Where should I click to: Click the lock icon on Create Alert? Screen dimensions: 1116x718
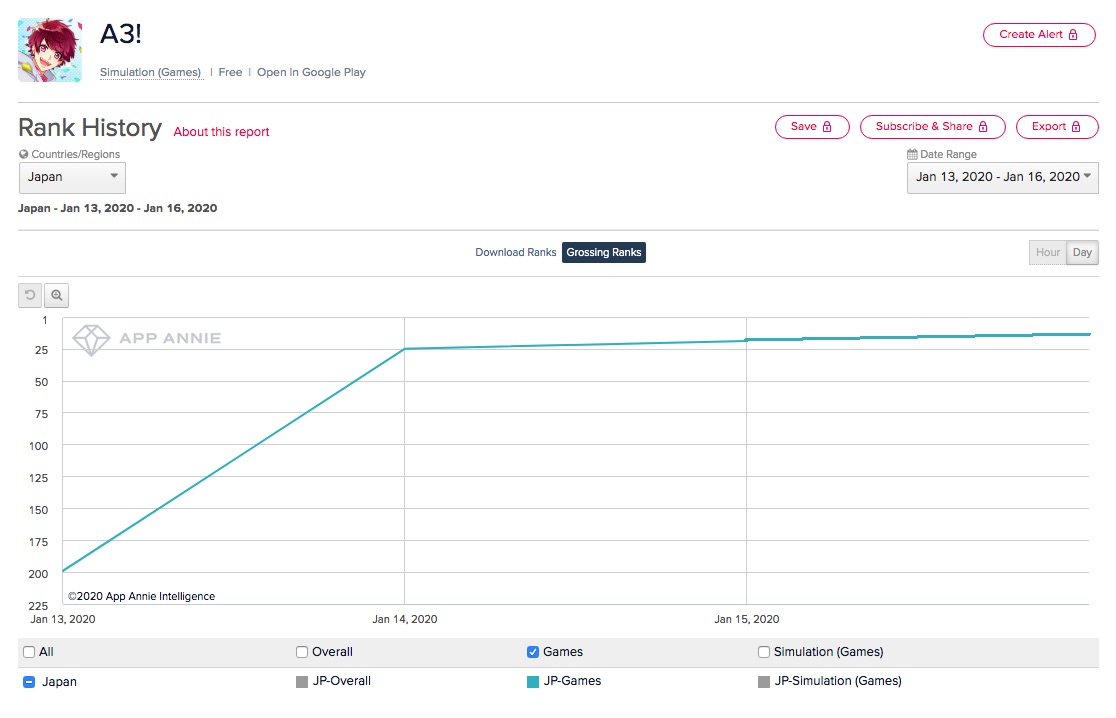[x=1073, y=34]
